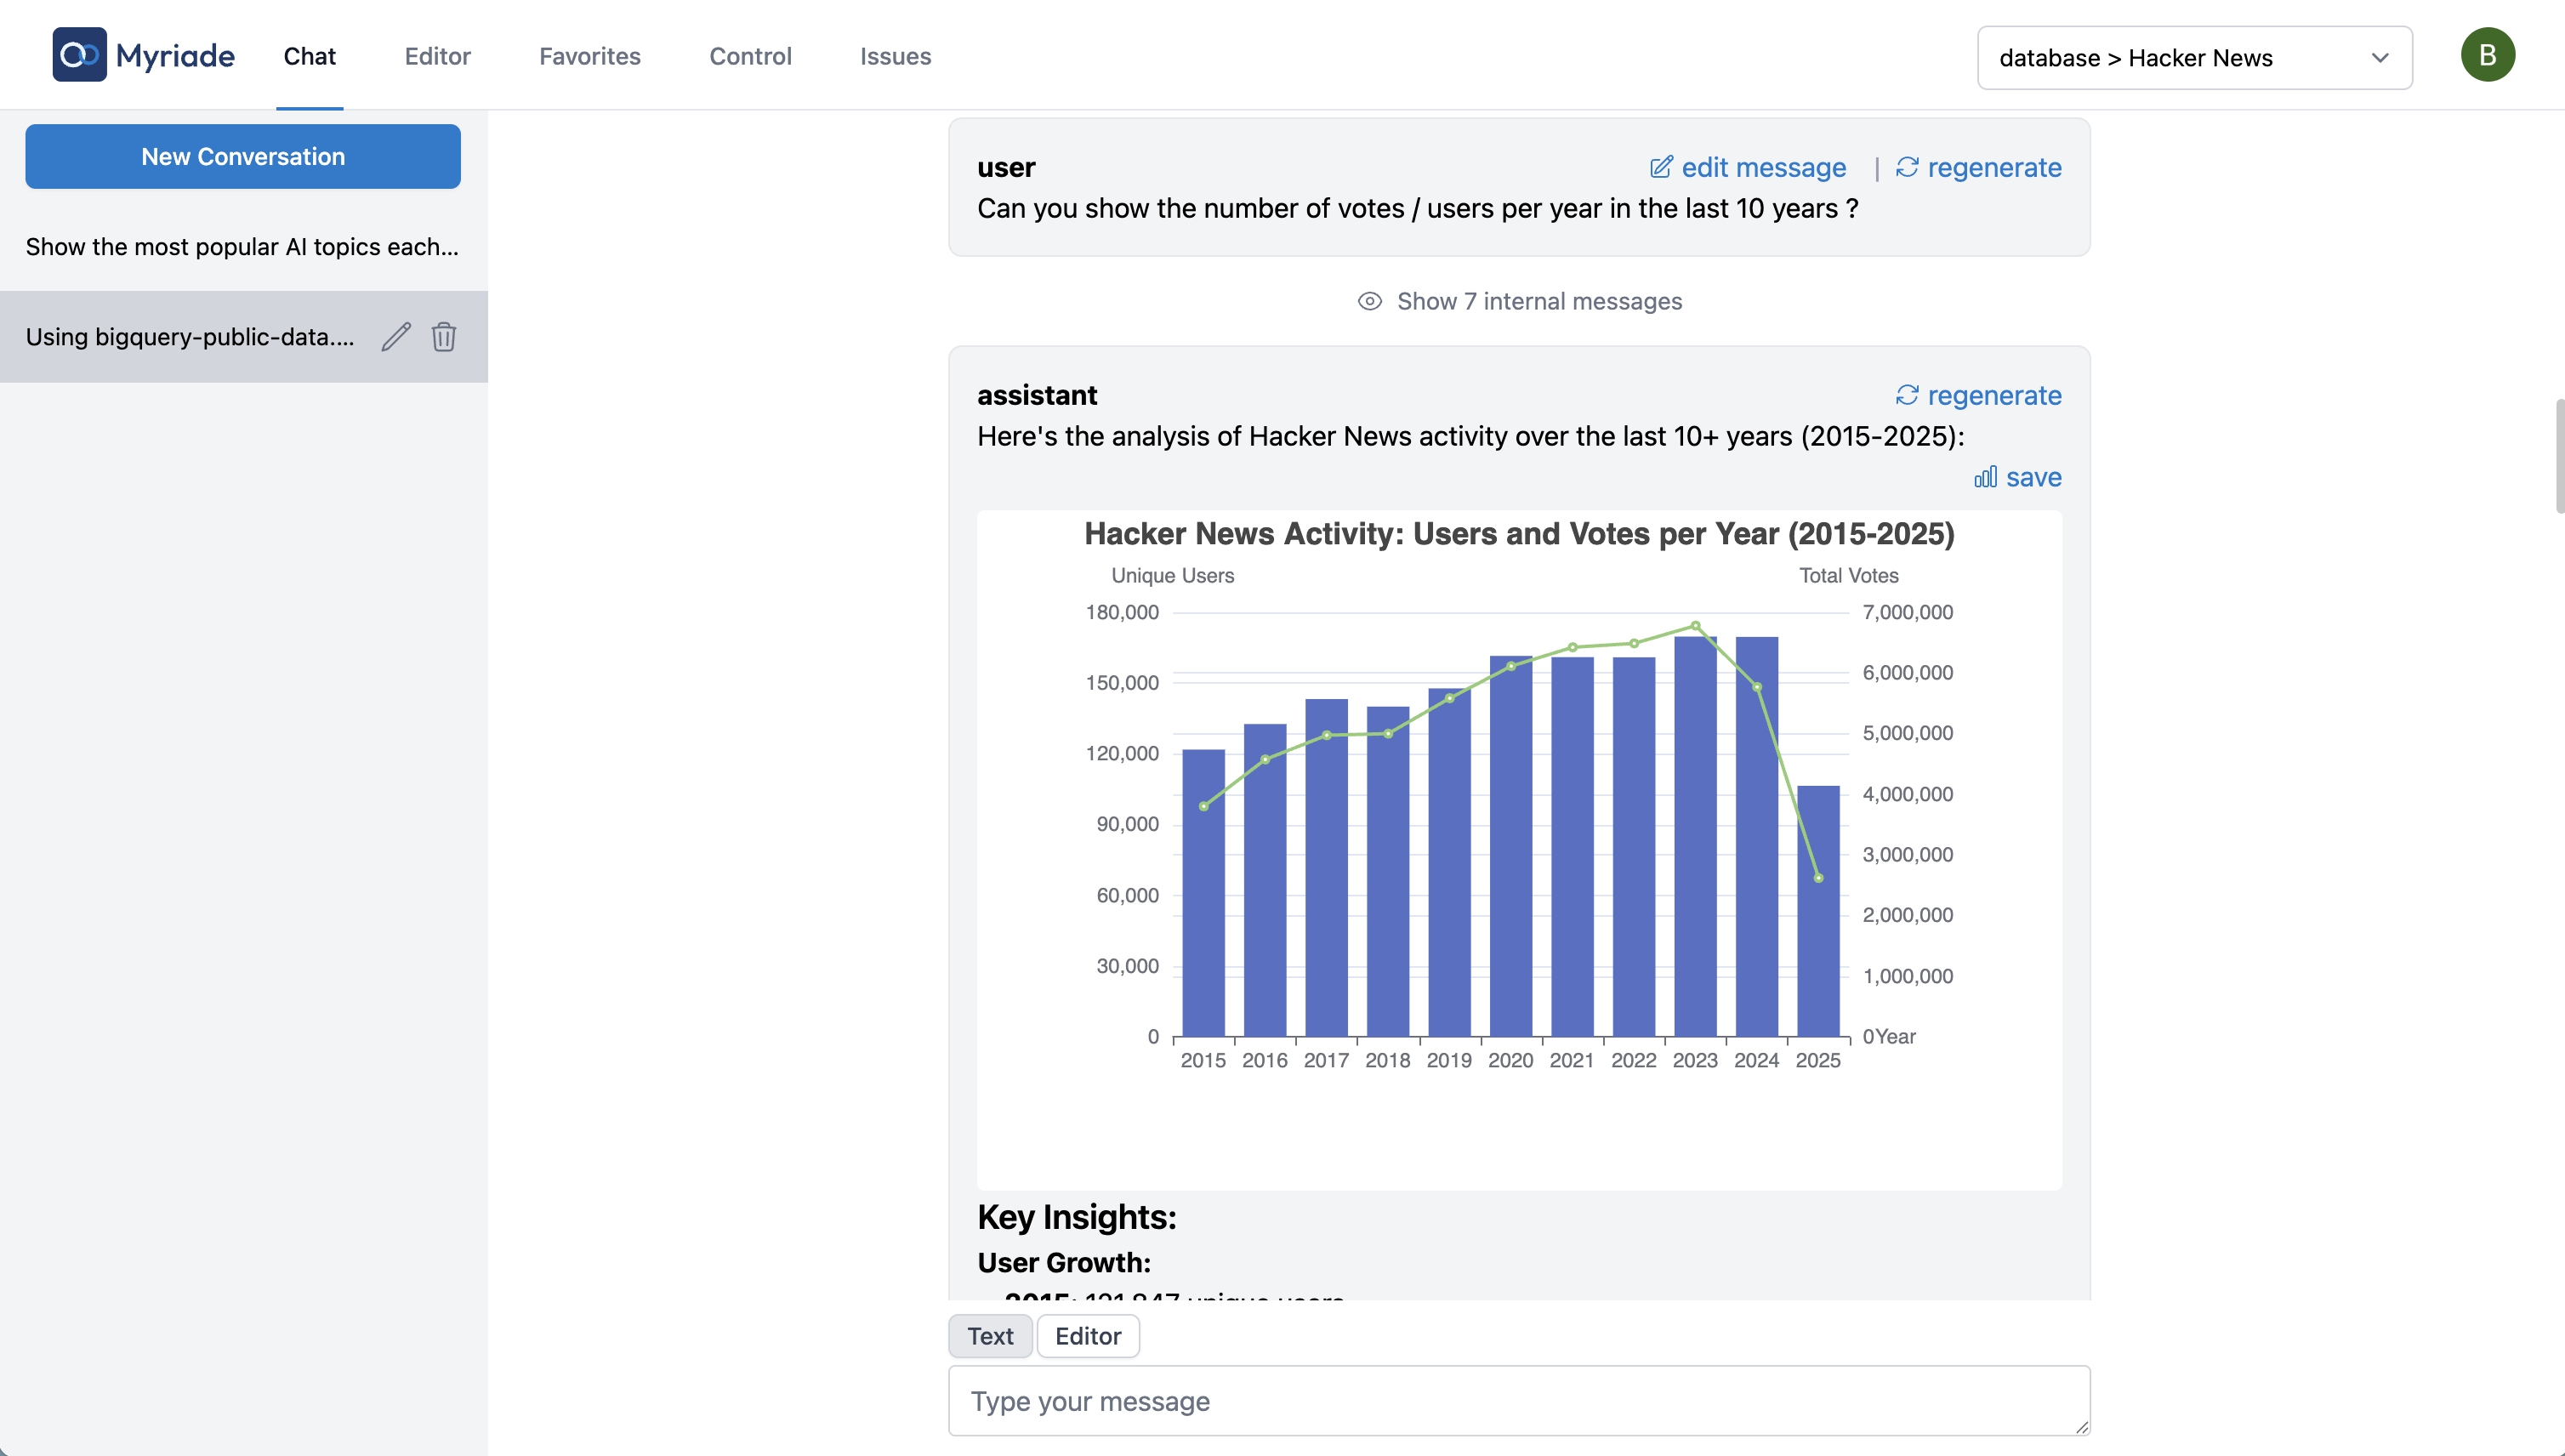Click the chevron arrow in the database selector
Screen dimensions: 2565x1456
coord(2380,58)
